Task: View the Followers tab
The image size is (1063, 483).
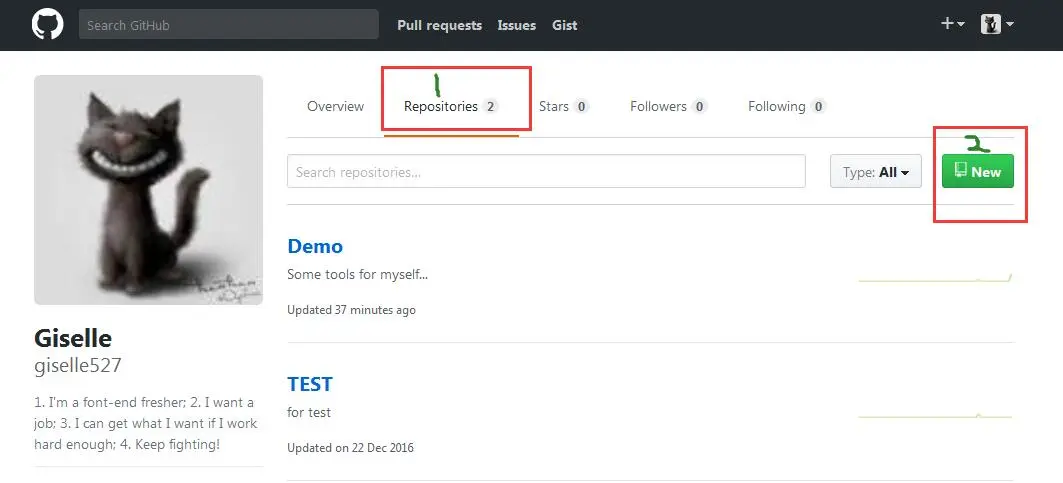Action: click(668, 107)
